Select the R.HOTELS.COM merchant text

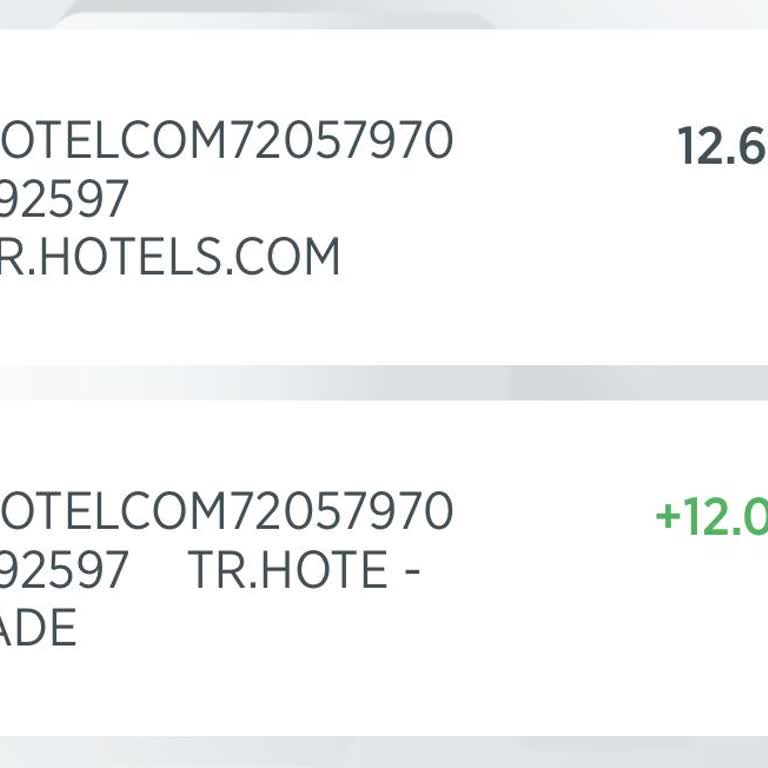tap(170, 257)
